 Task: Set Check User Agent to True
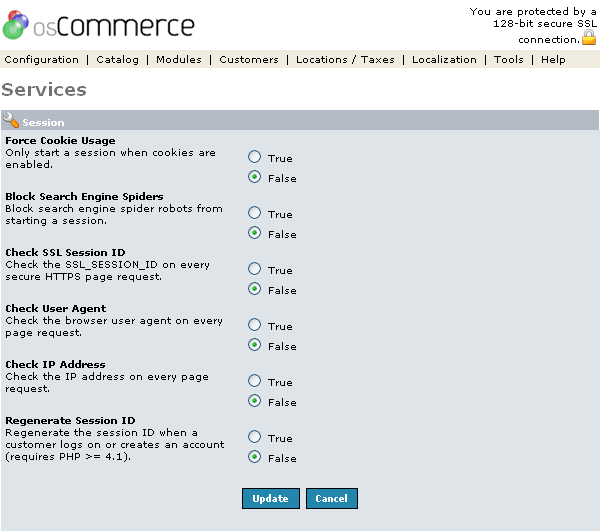point(254,325)
